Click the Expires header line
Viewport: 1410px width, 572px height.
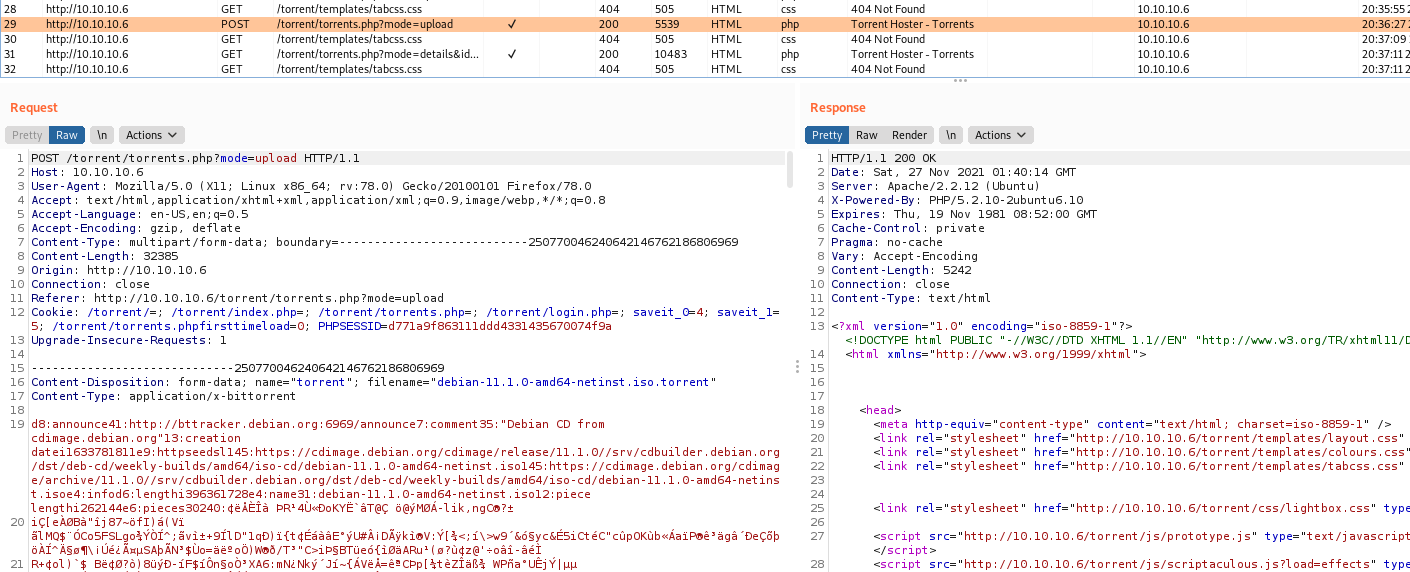pos(964,214)
